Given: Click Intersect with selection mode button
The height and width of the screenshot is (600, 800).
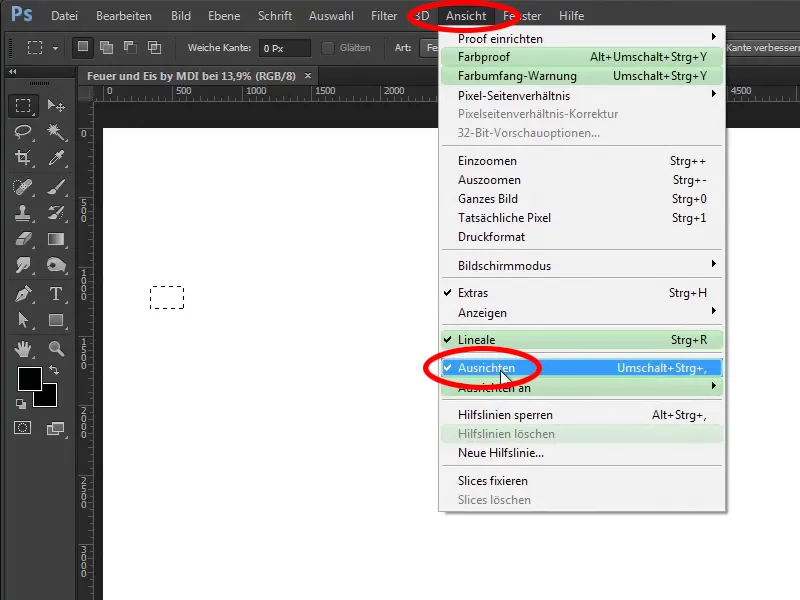Looking at the screenshot, I should (155, 47).
